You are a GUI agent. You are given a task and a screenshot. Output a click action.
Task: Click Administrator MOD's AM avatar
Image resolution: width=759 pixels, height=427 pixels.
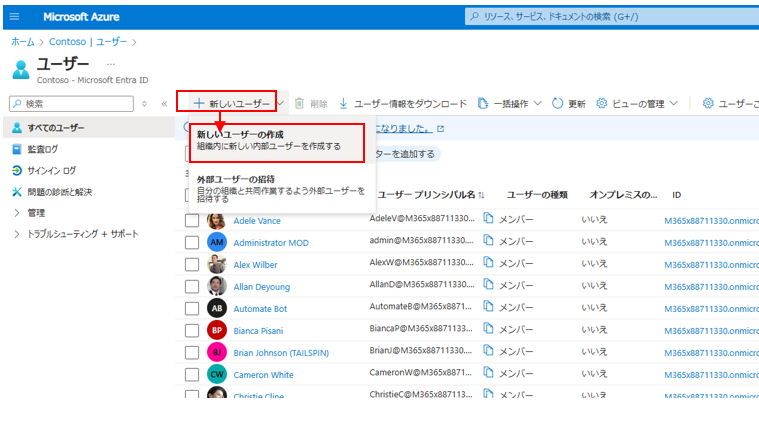coord(217,242)
